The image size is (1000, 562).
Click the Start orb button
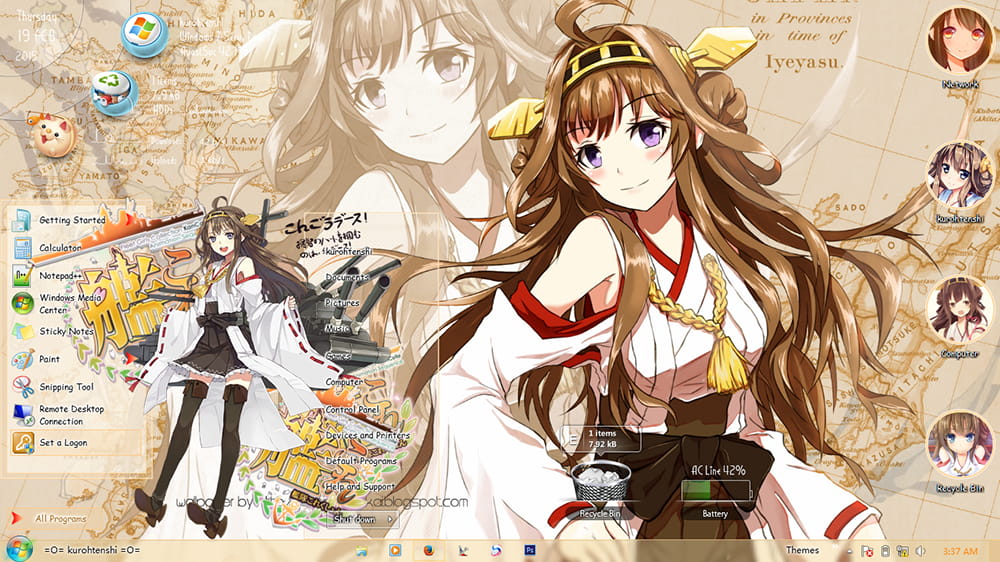19,548
